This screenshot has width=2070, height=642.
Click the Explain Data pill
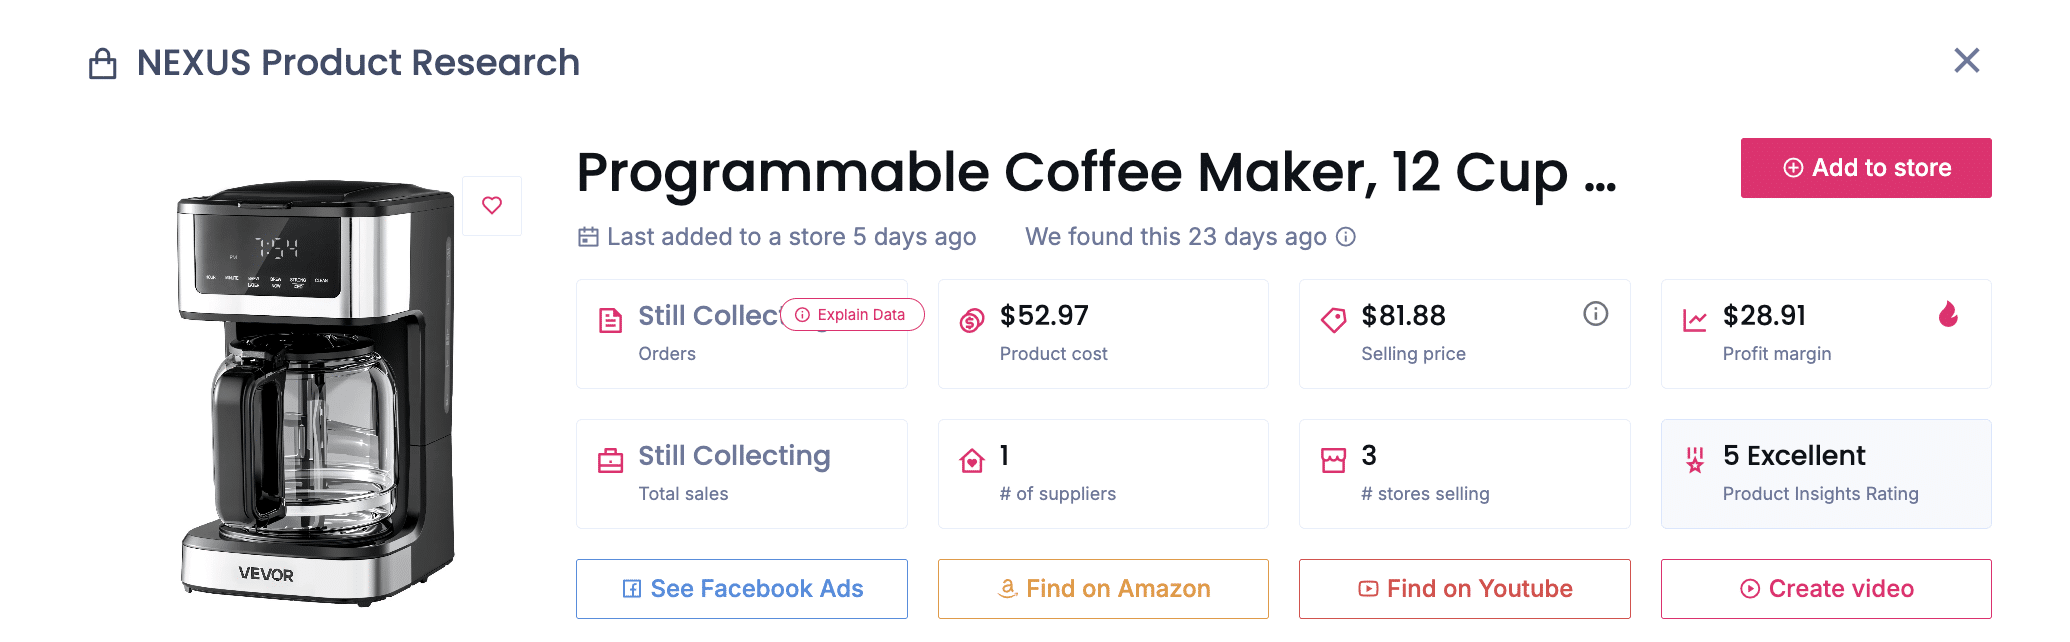851,314
